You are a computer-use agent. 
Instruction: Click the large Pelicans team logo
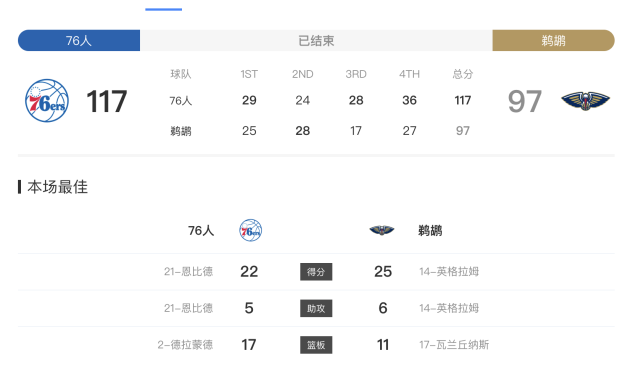coord(585,101)
